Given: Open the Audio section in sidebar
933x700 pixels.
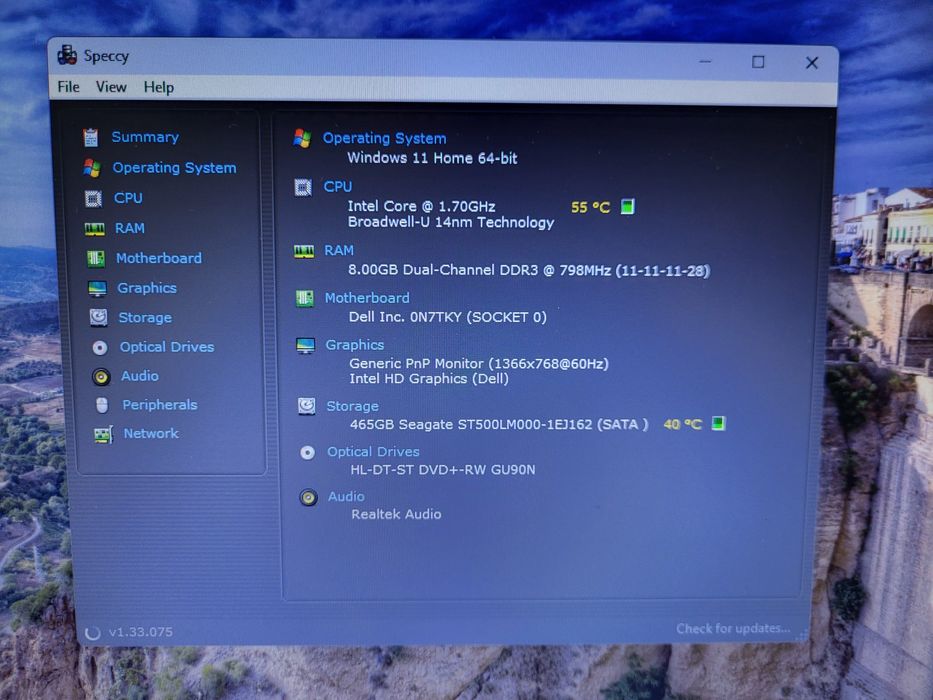Looking at the screenshot, I should tap(140, 376).
